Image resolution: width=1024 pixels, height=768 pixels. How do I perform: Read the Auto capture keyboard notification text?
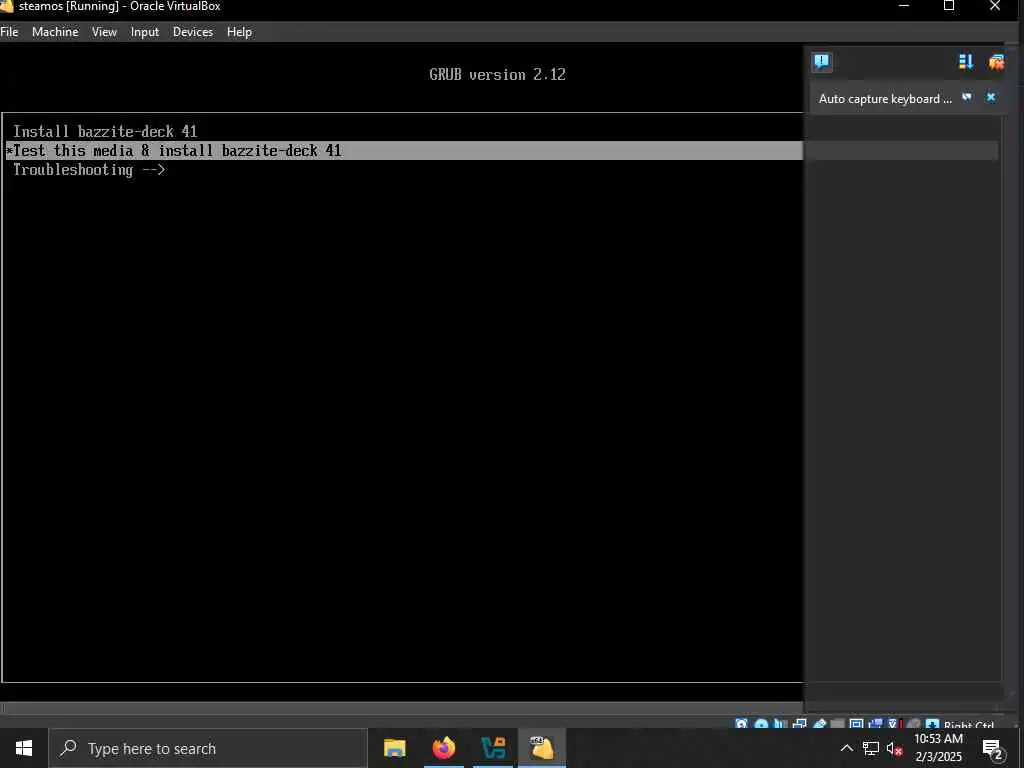pyautogui.click(x=885, y=99)
